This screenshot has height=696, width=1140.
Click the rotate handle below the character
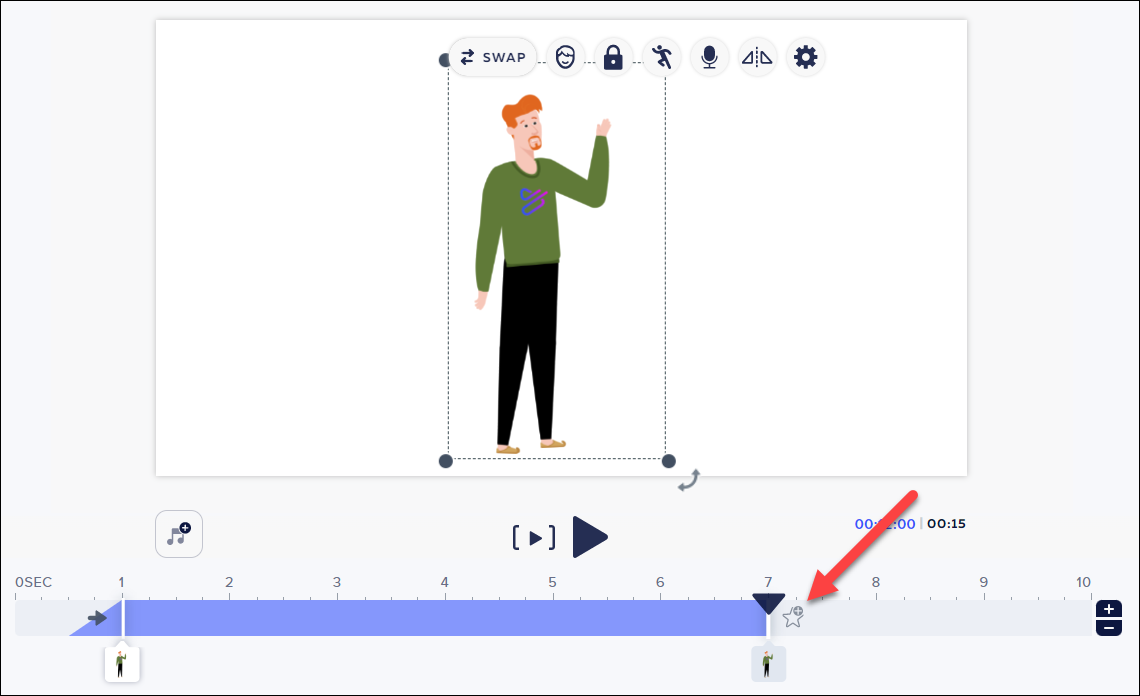coord(688,480)
